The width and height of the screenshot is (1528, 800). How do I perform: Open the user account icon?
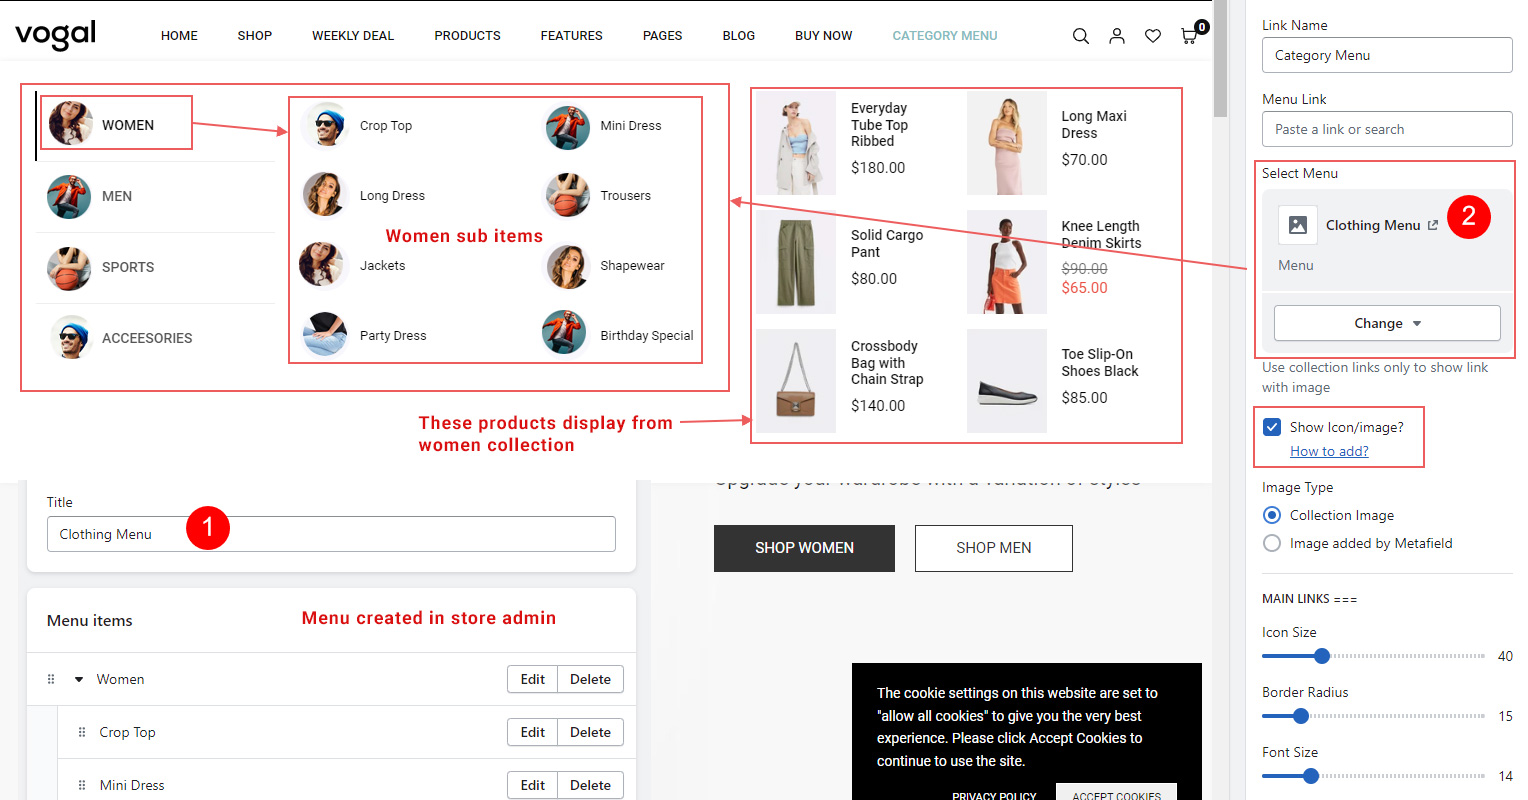click(x=1117, y=36)
